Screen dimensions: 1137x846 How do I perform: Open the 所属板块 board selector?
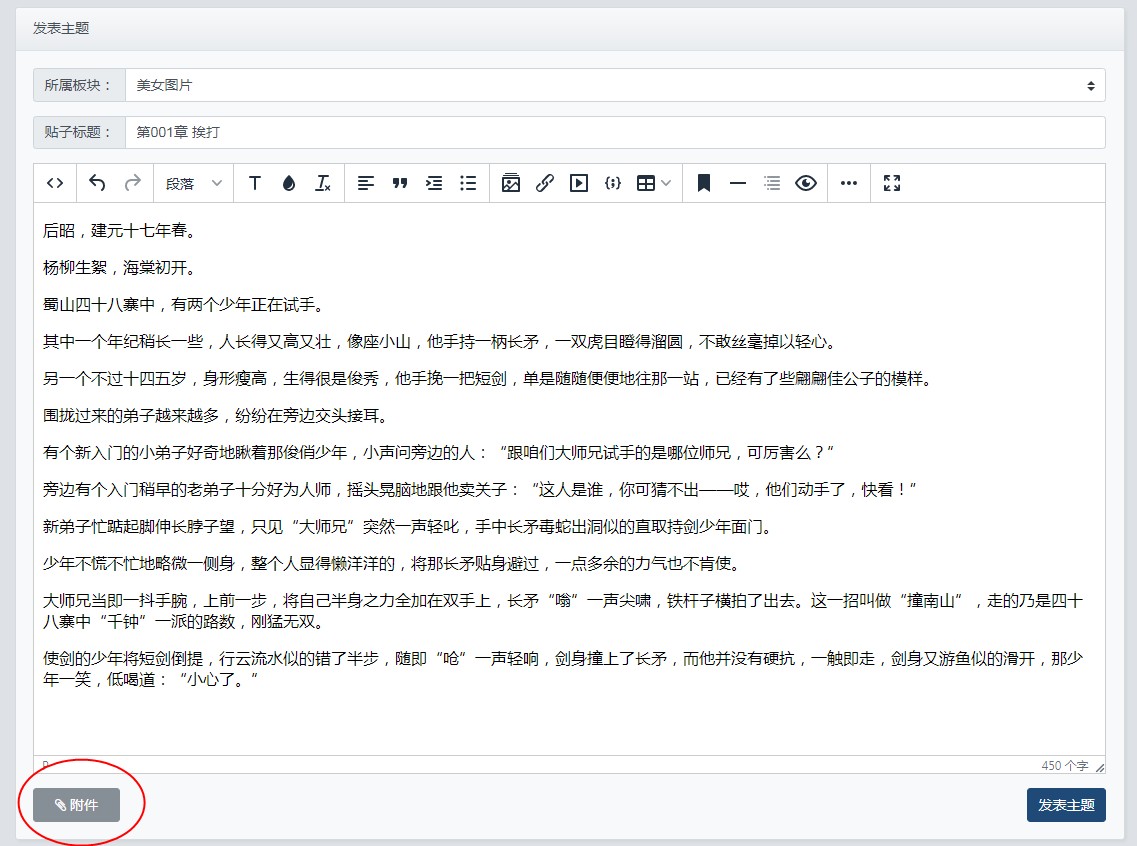click(x=614, y=85)
